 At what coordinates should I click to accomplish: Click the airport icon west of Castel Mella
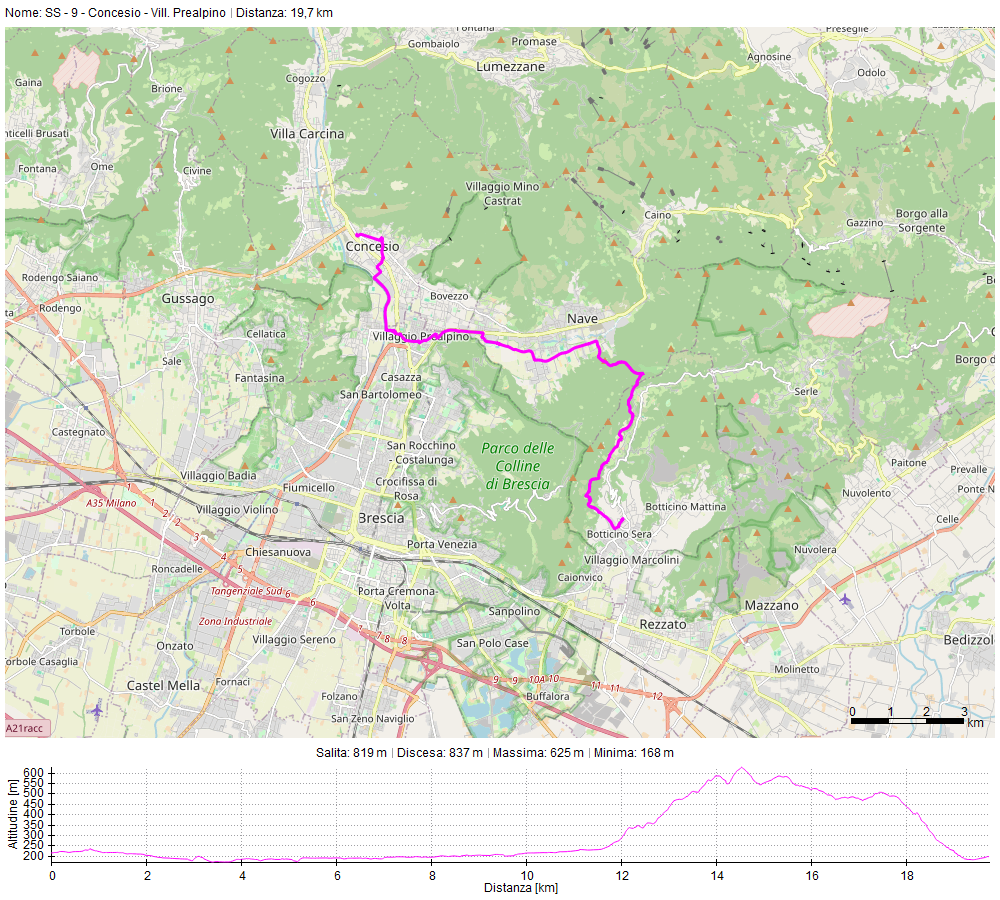tap(95, 710)
